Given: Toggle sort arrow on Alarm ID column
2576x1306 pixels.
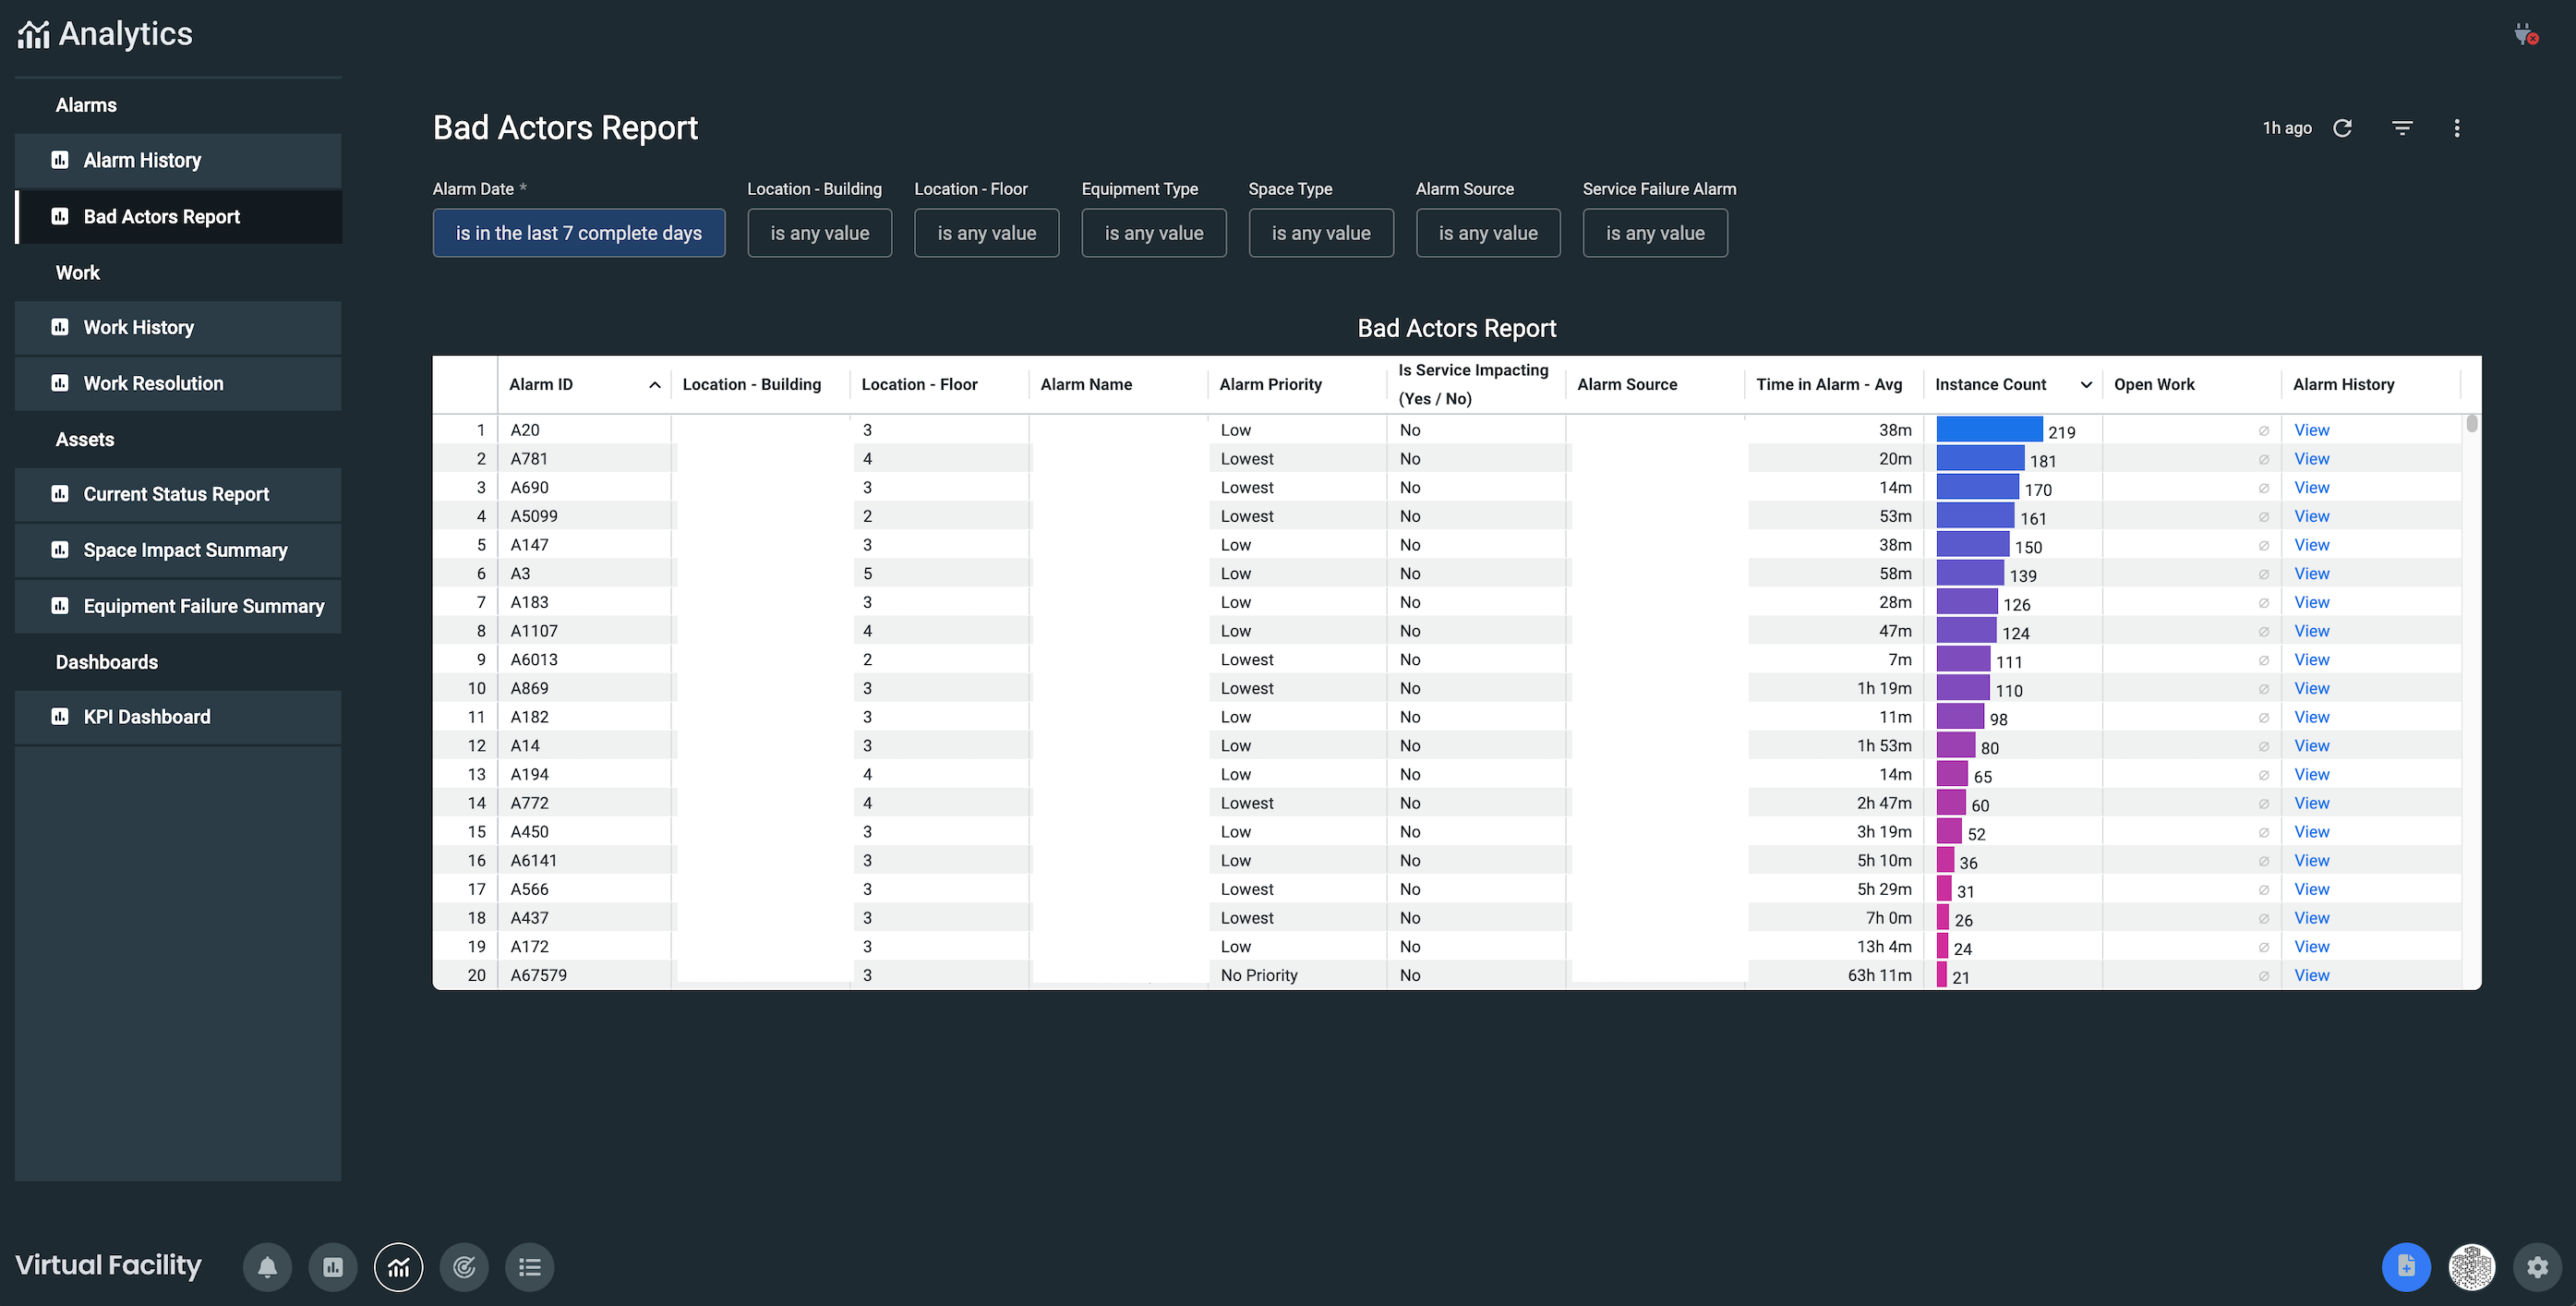Looking at the screenshot, I should click(x=654, y=385).
